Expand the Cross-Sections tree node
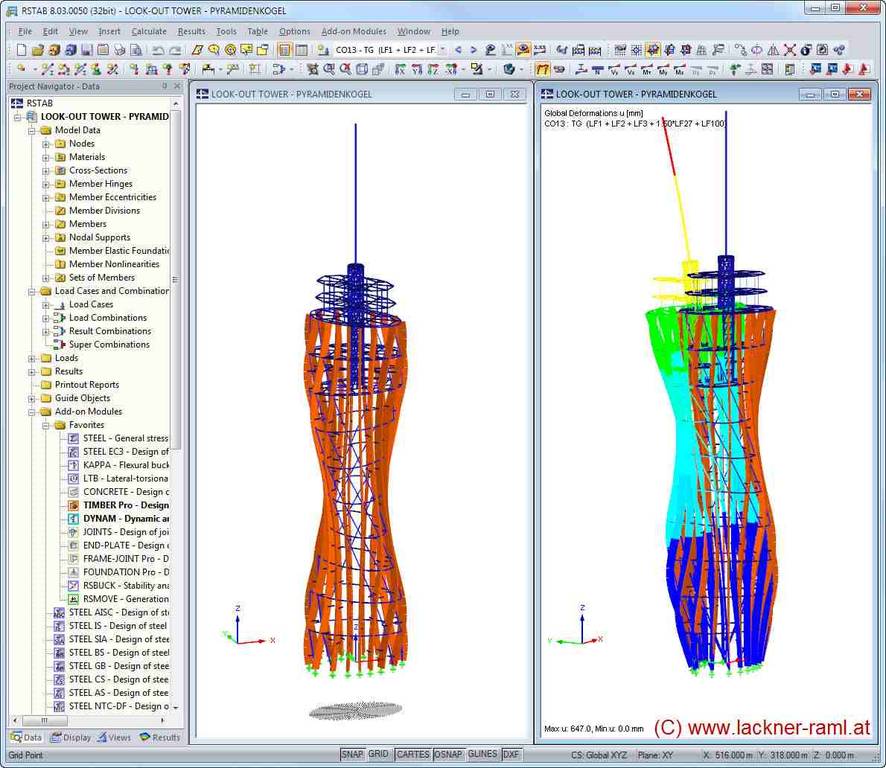This screenshot has height=768, width=886. coord(46,171)
